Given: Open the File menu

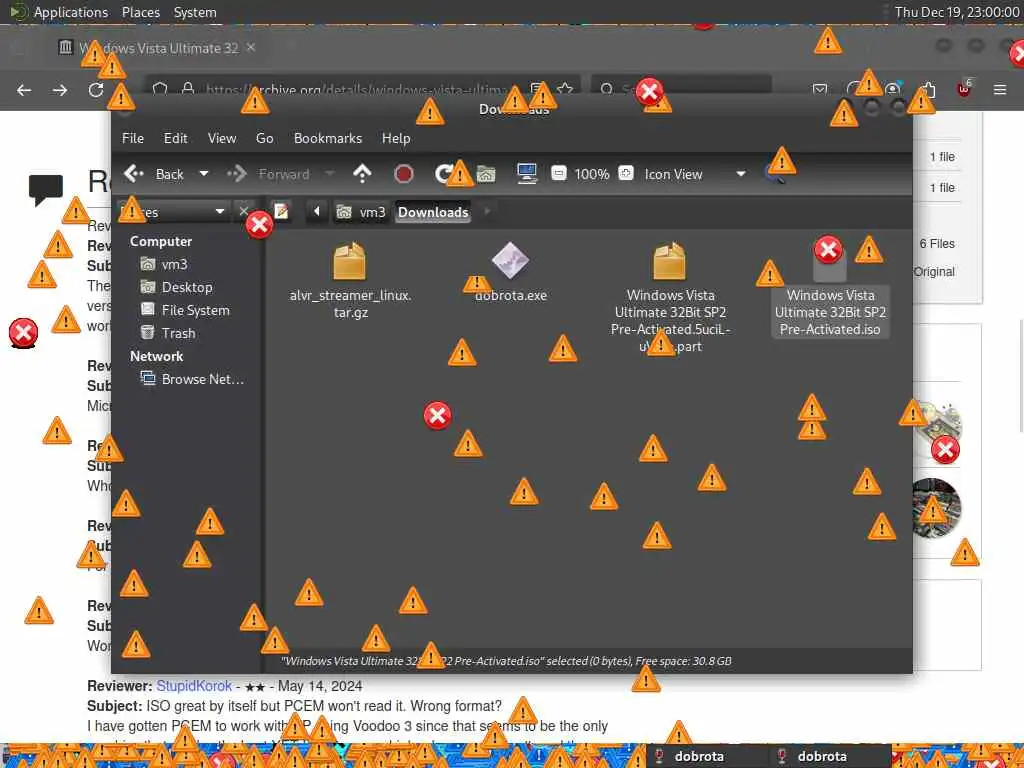Looking at the screenshot, I should point(133,138).
